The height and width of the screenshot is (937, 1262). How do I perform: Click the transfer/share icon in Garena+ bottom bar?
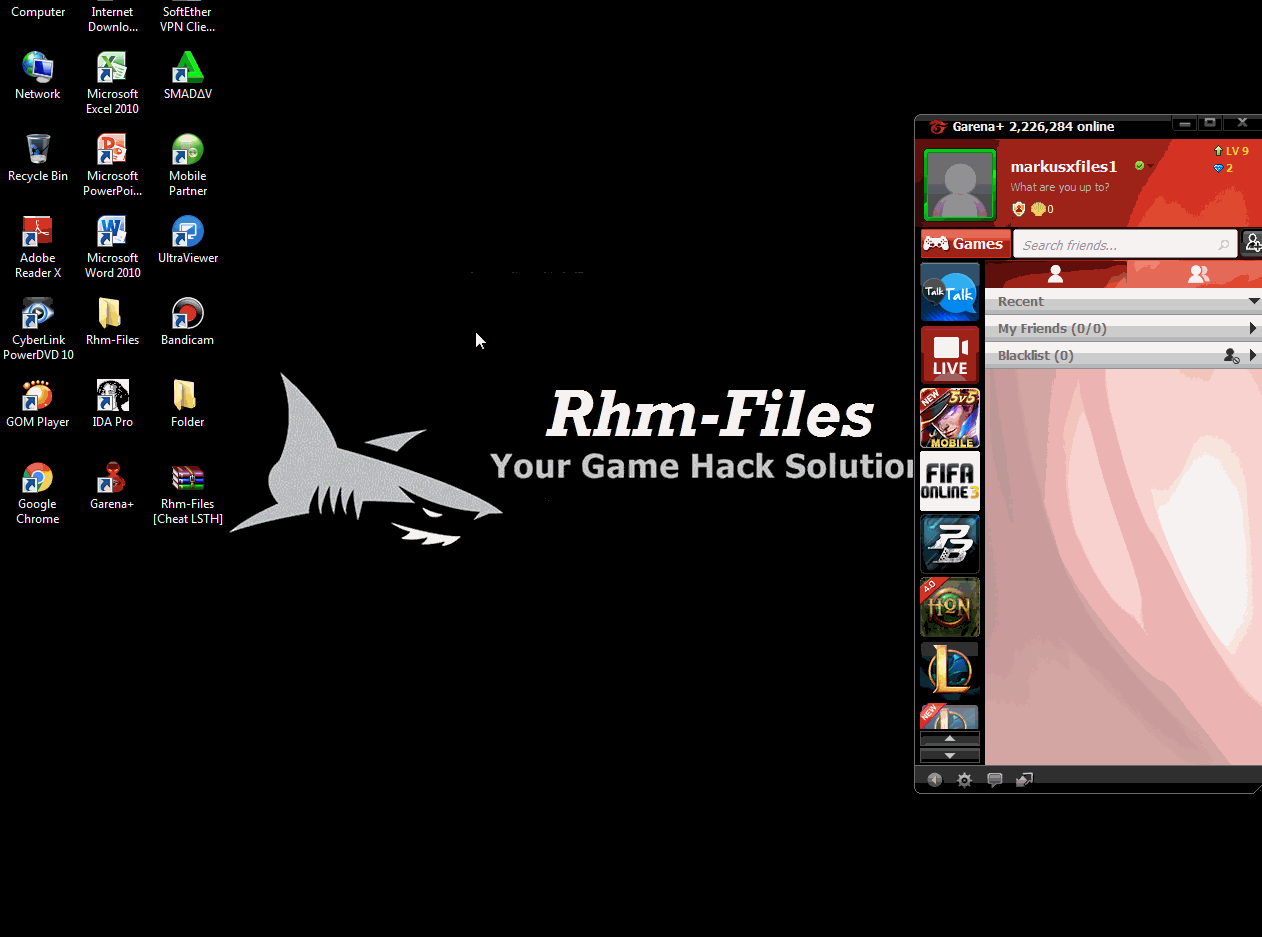1024,780
